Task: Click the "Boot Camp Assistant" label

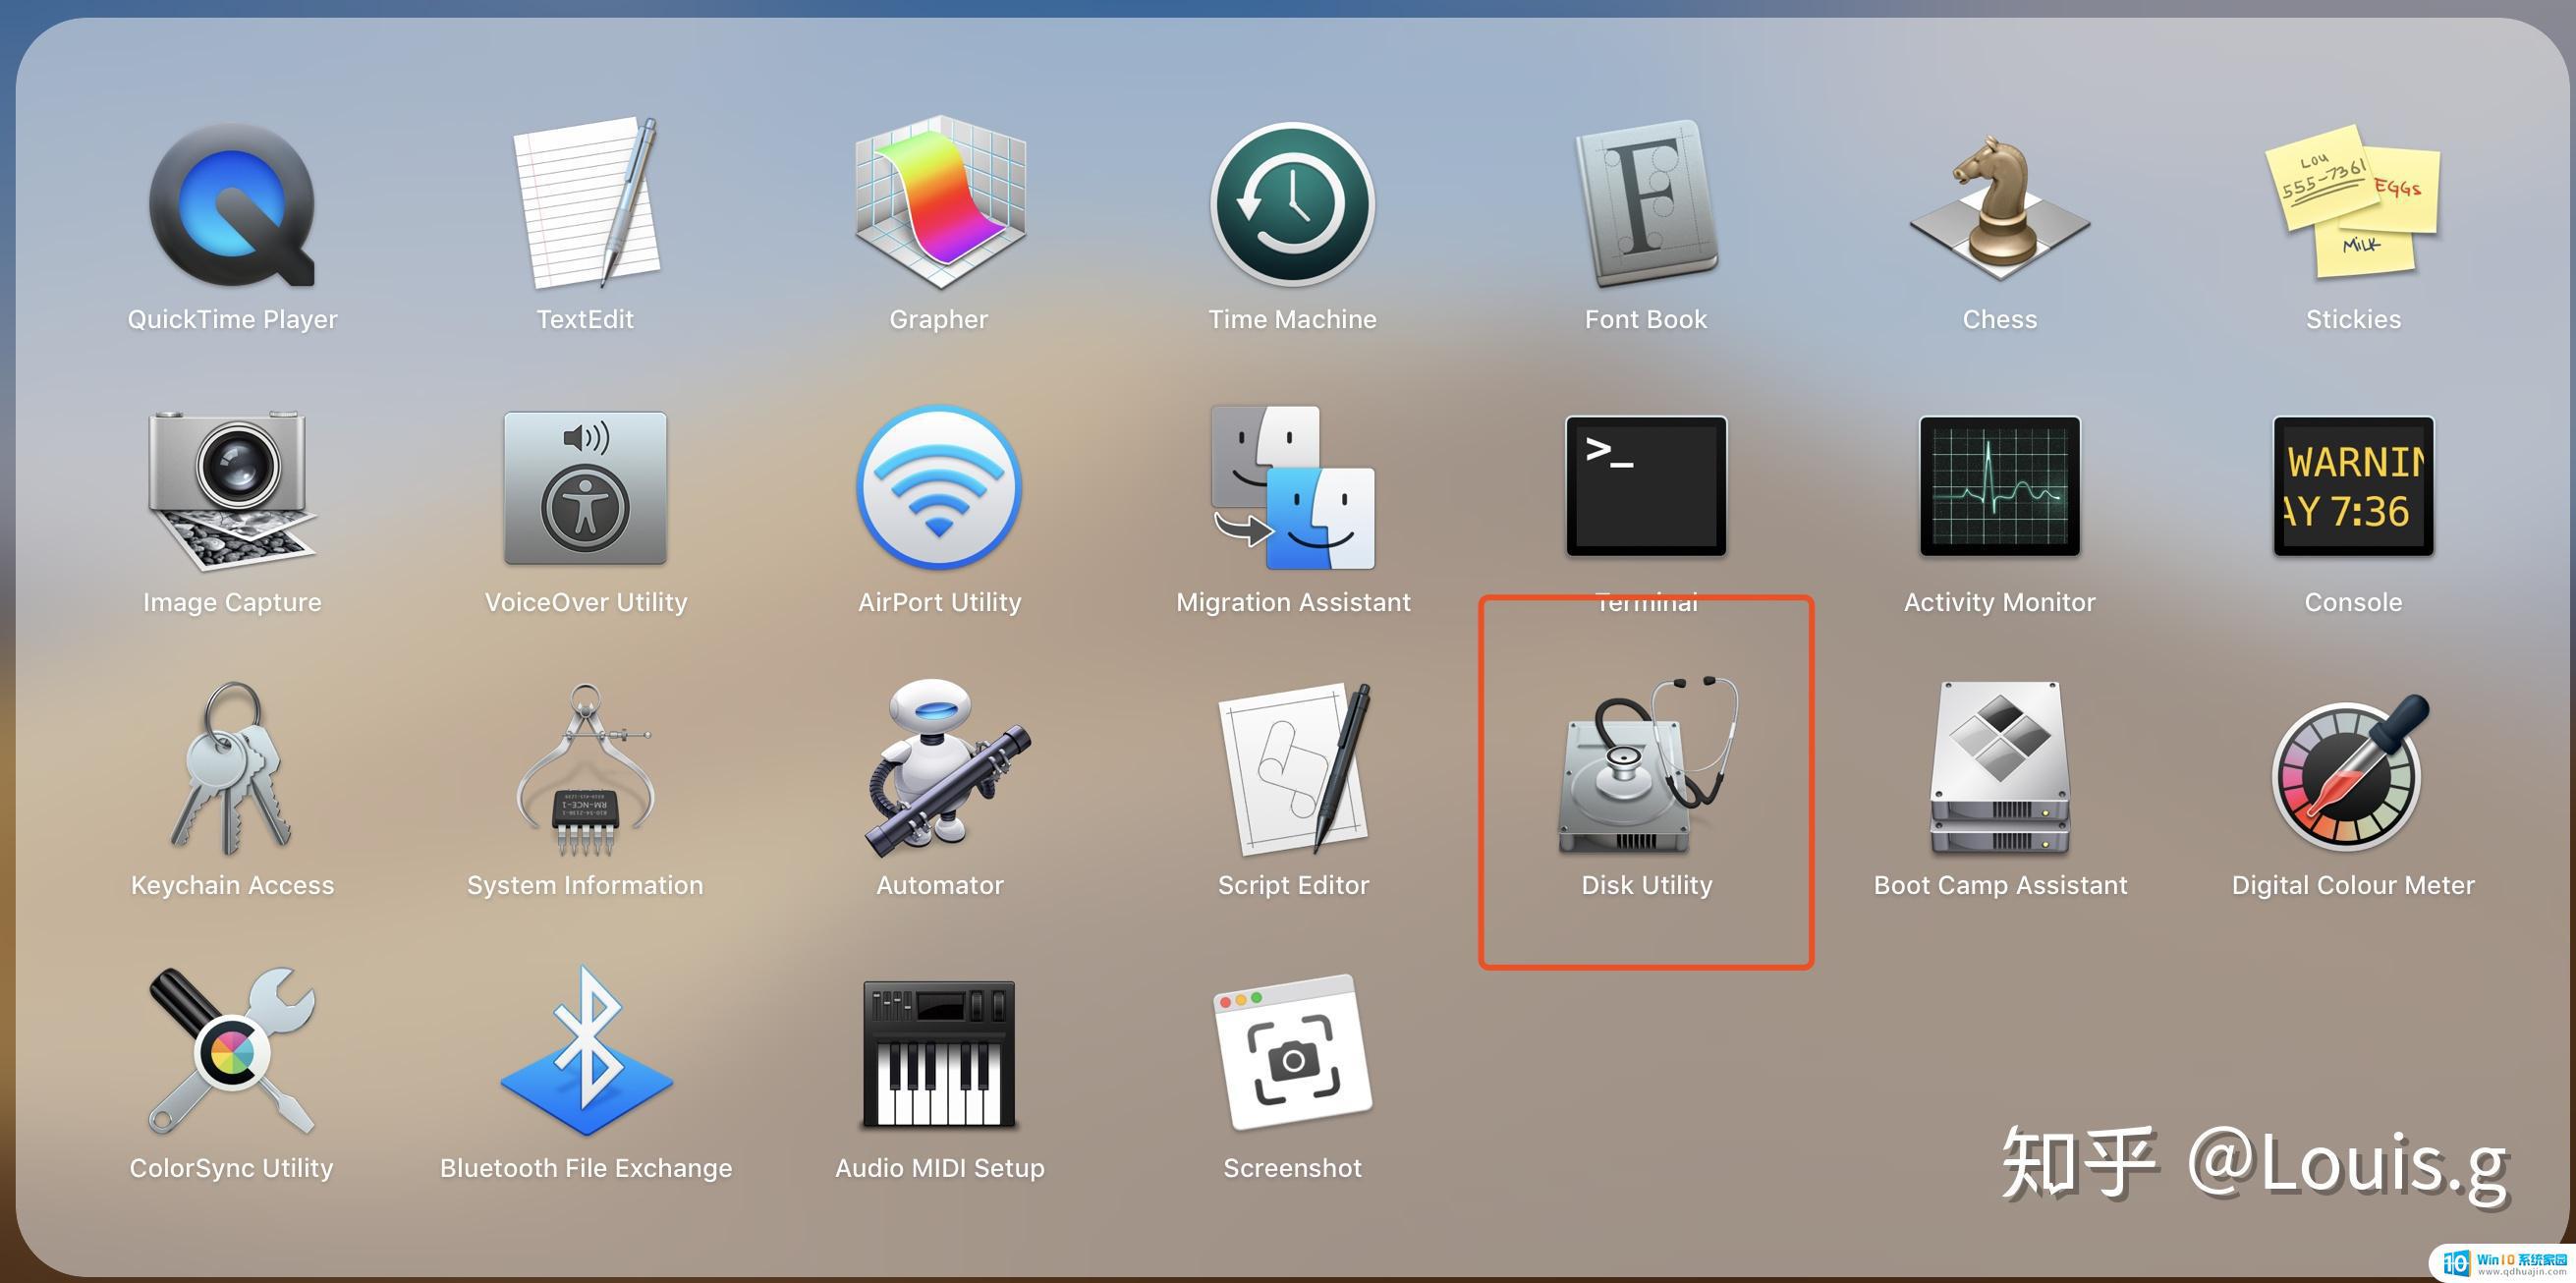Action: tap(2000, 885)
